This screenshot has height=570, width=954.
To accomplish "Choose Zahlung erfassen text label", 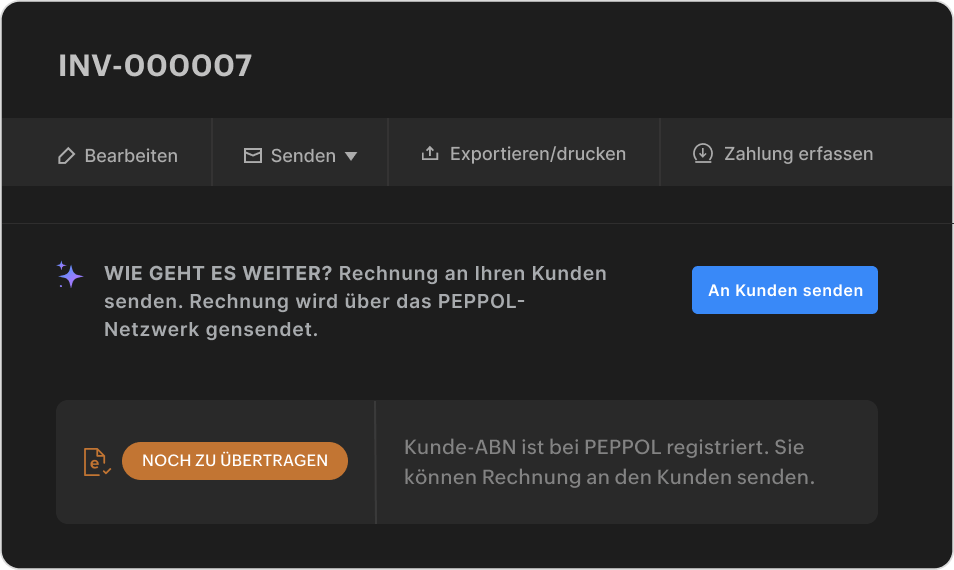I will click(798, 154).
